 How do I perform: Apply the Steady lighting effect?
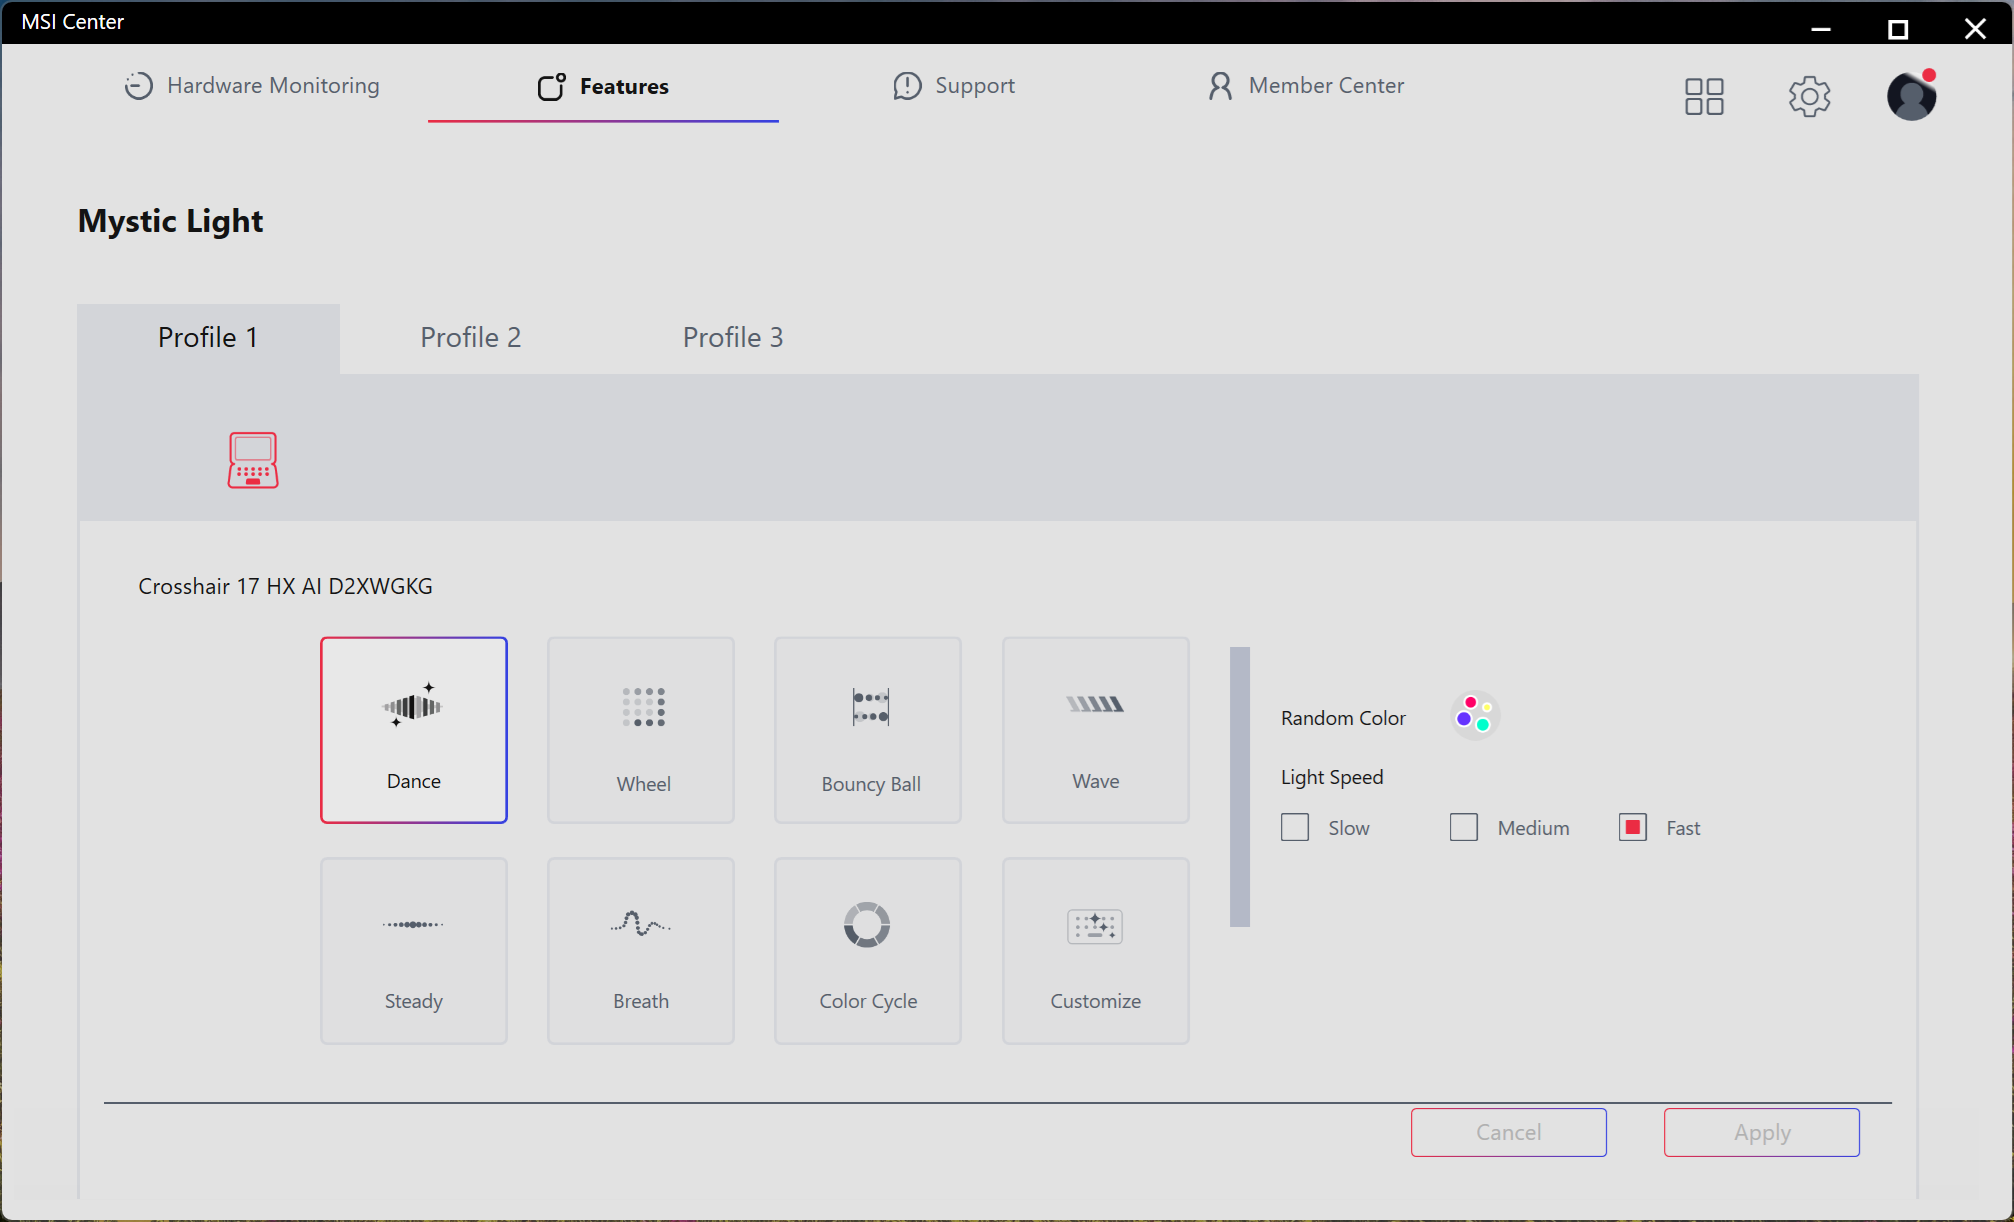[x=413, y=951]
